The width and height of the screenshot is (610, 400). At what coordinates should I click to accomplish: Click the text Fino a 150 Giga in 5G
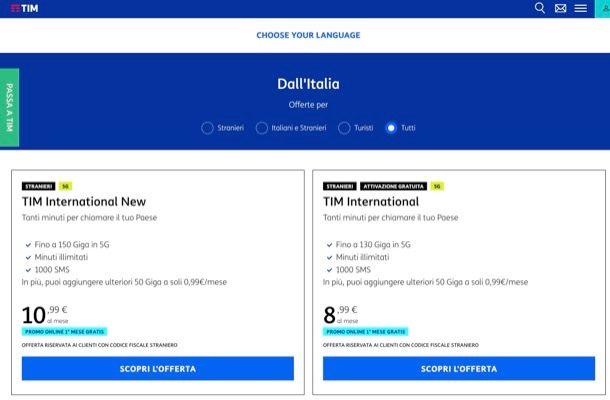pyautogui.click(x=72, y=244)
